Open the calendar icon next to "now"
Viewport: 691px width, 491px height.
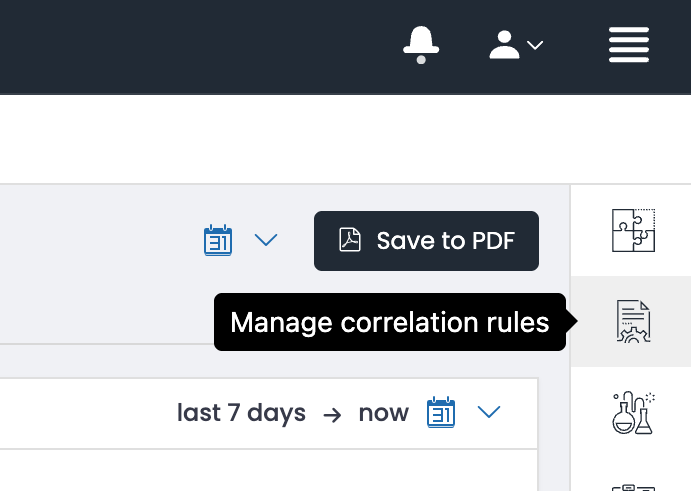pos(441,412)
